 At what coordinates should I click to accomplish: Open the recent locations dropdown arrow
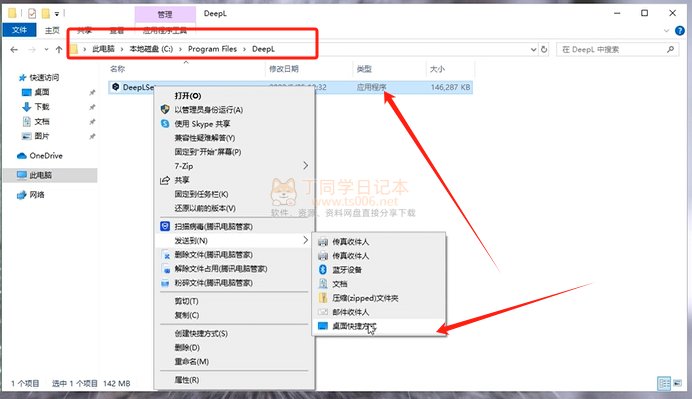pos(46,49)
